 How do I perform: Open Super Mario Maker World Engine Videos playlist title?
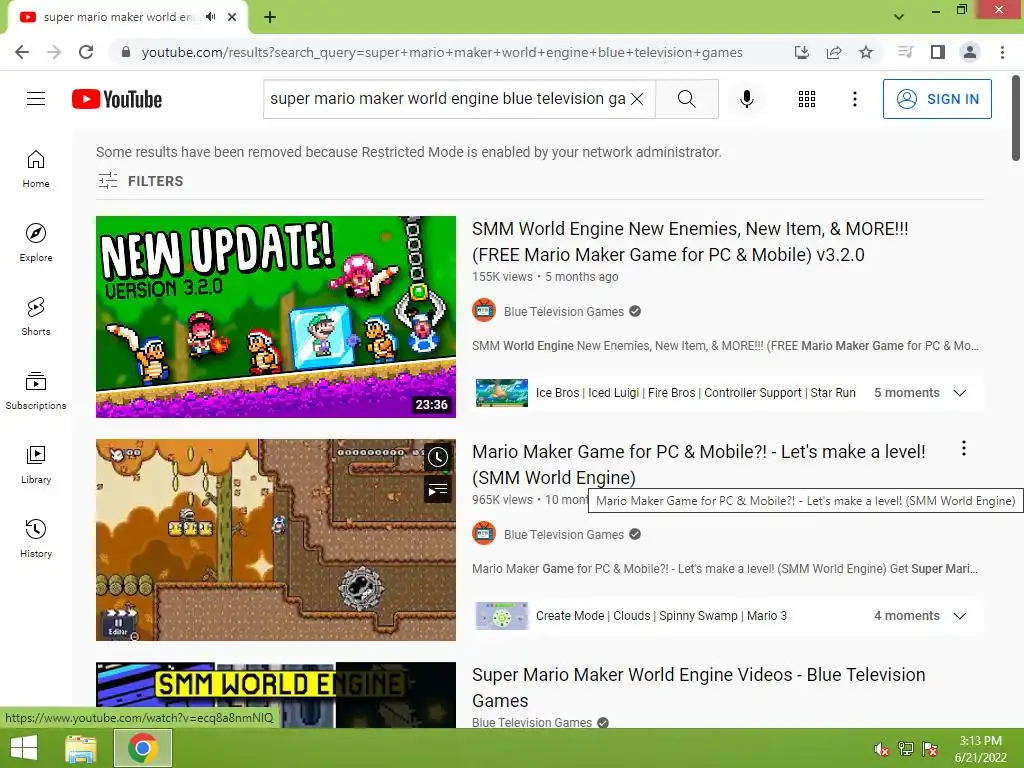[698, 687]
